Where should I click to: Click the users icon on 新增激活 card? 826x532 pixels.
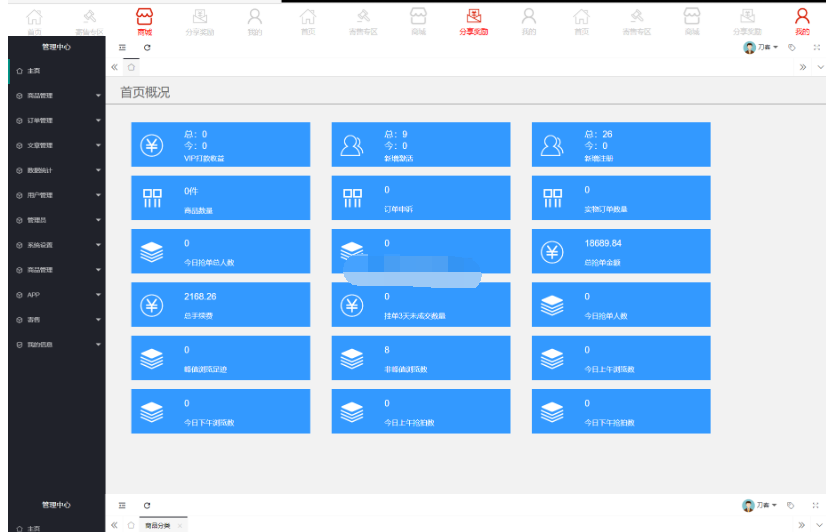click(x=352, y=145)
